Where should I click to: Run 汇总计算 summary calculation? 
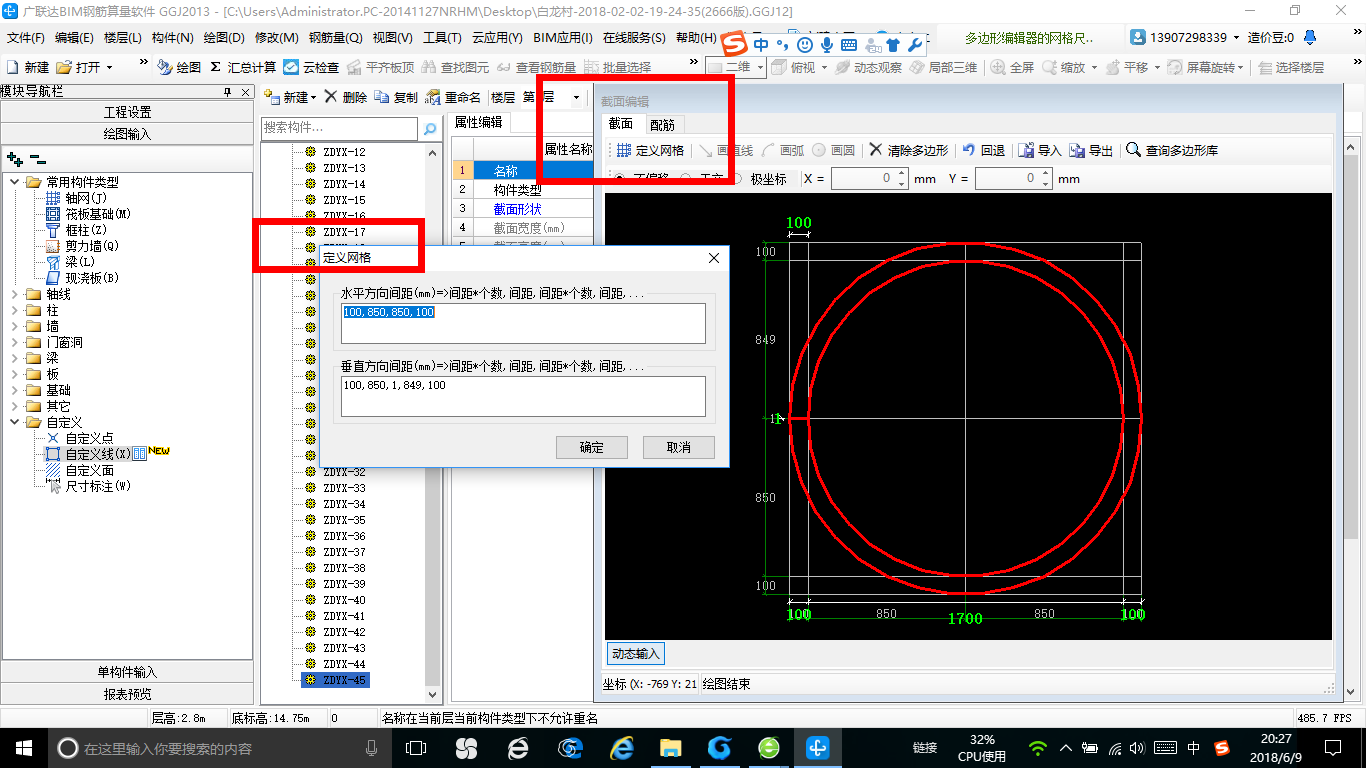coord(243,67)
